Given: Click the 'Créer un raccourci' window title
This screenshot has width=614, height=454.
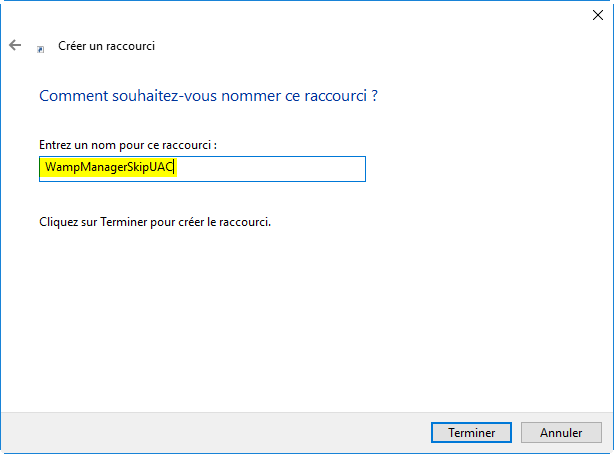Looking at the screenshot, I should (107, 46).
